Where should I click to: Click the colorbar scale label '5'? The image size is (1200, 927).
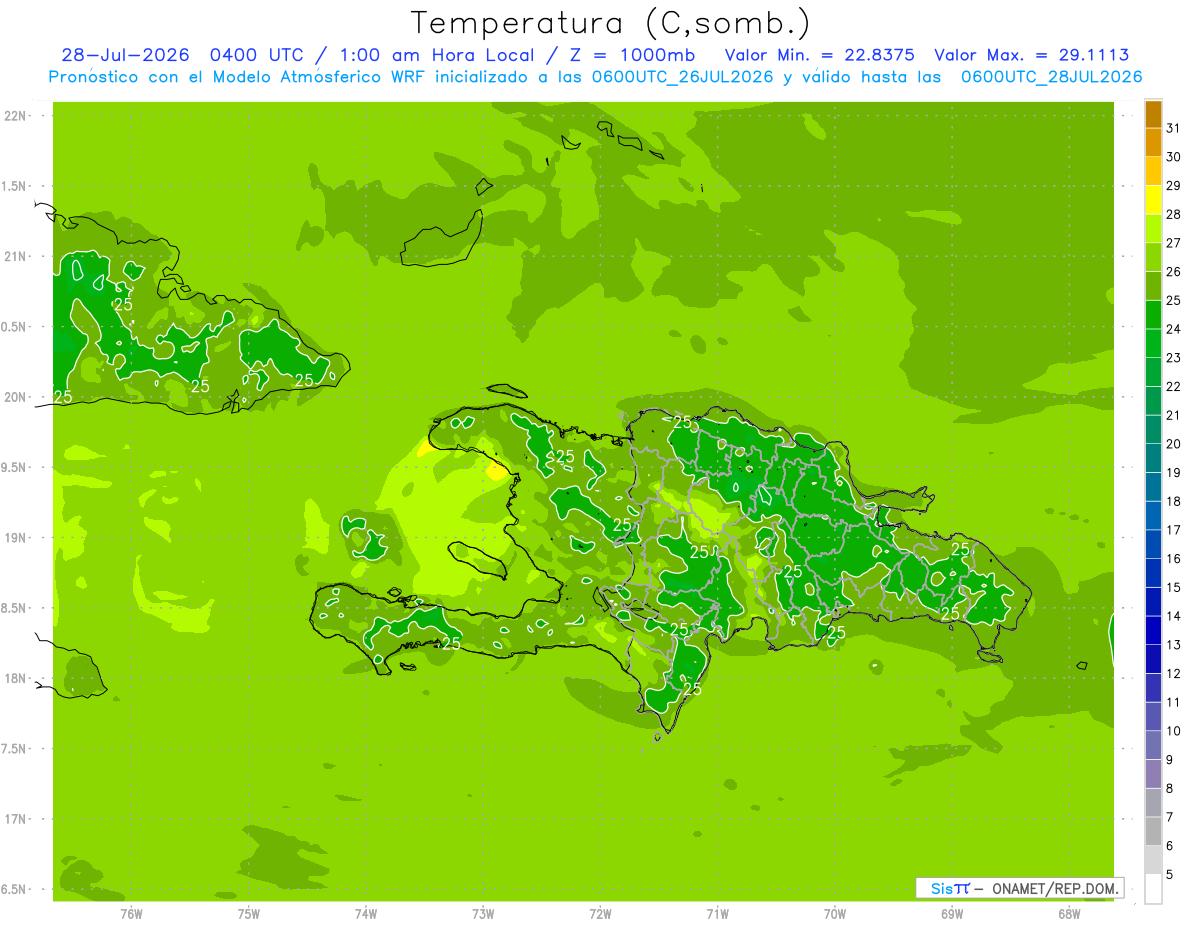(x=1170, y=875)
